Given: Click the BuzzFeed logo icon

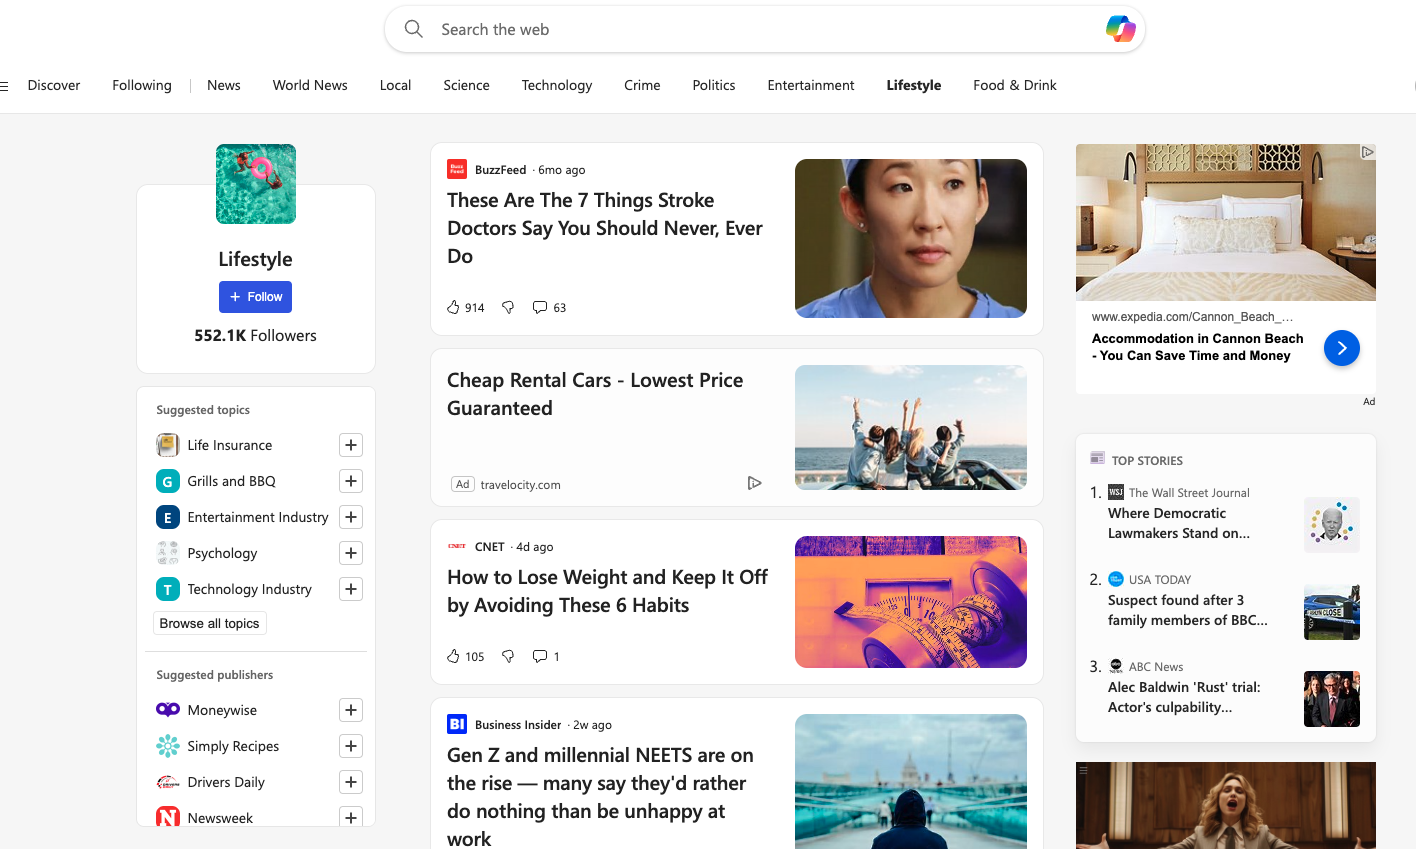Looking at the screenshot, I should [457, 169].
